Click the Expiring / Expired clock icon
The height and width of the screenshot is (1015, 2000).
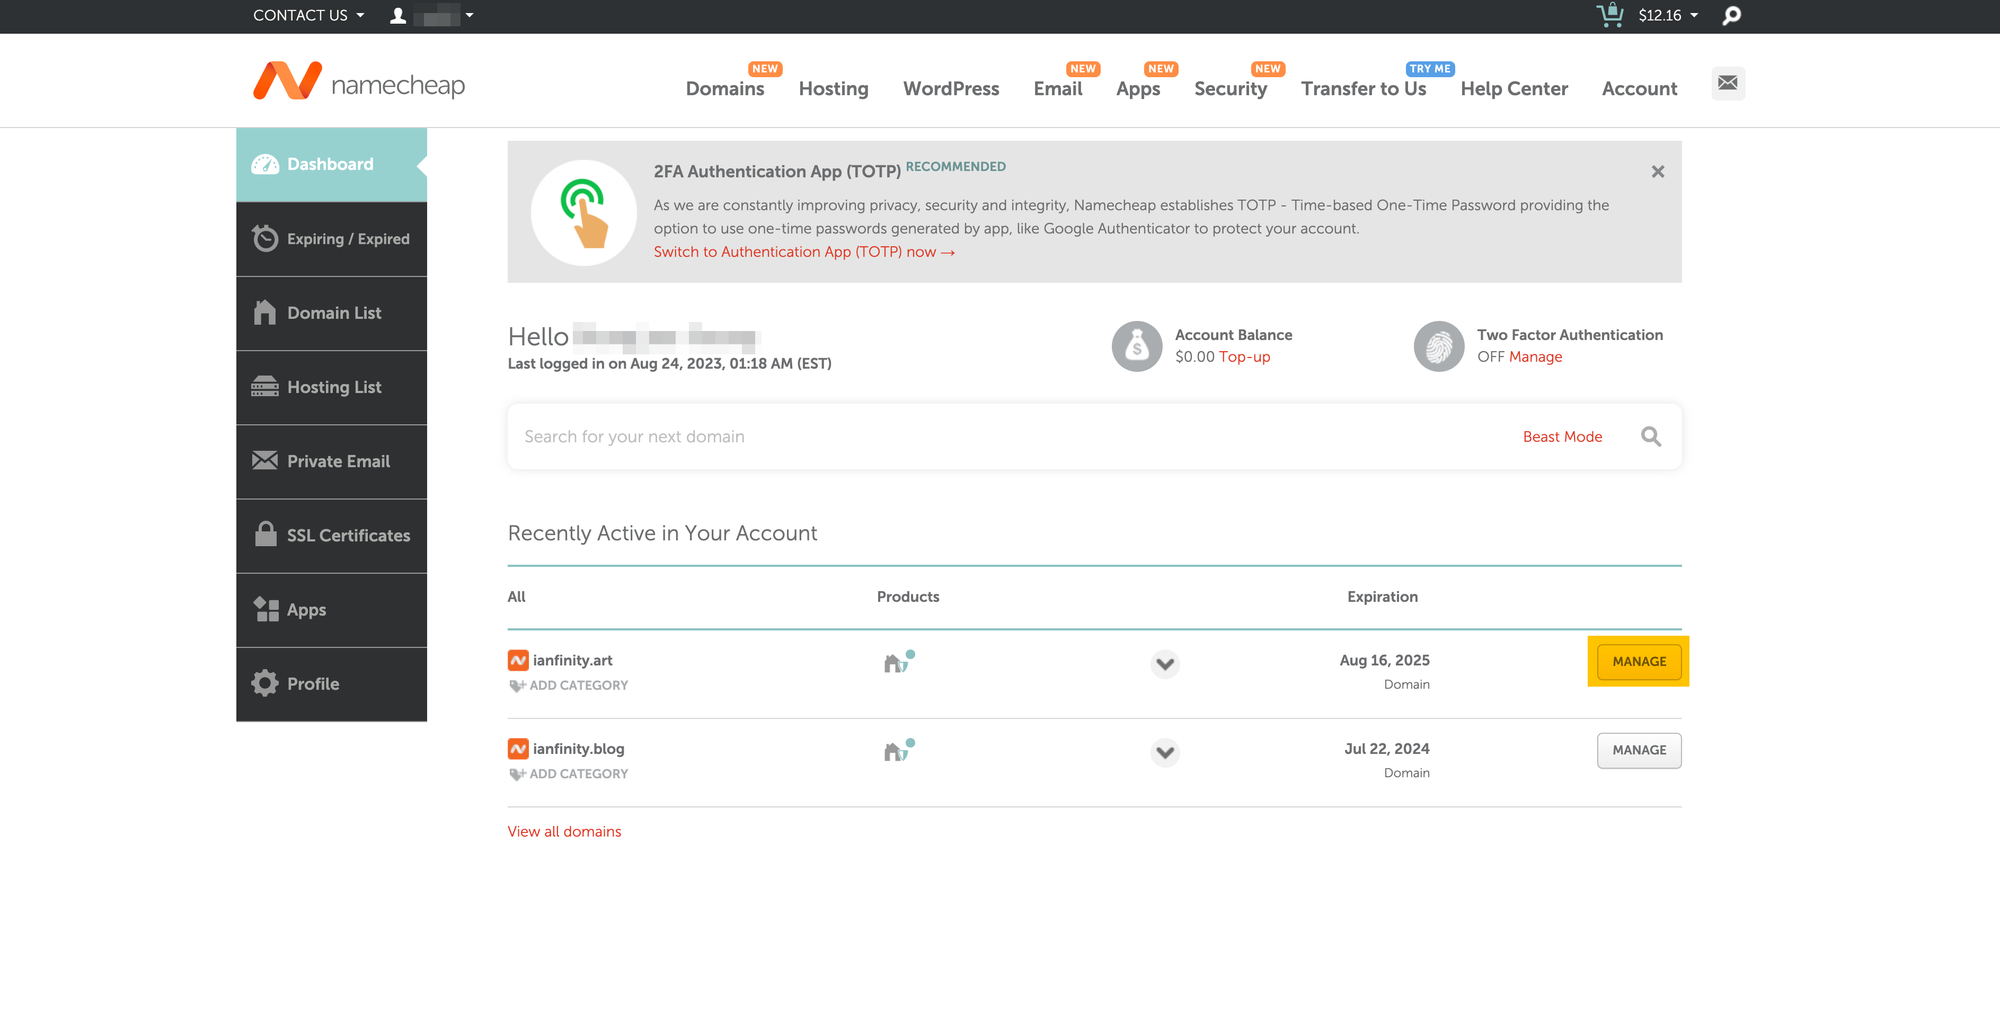tap(265, 238)
